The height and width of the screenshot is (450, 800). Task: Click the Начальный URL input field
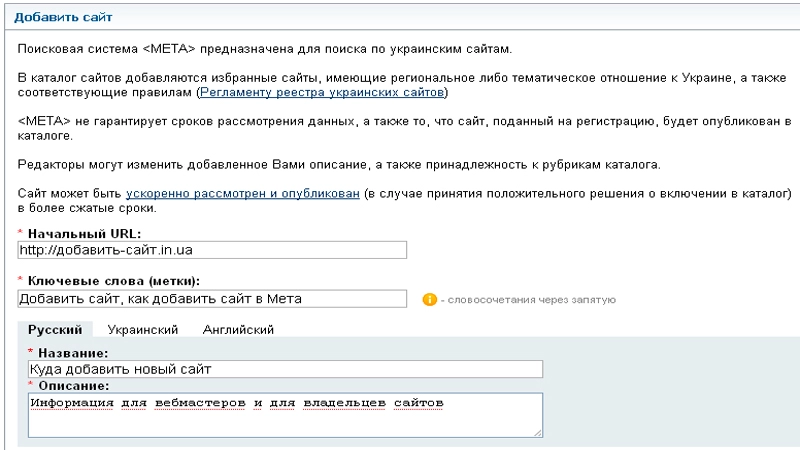[x=212, y=250]
